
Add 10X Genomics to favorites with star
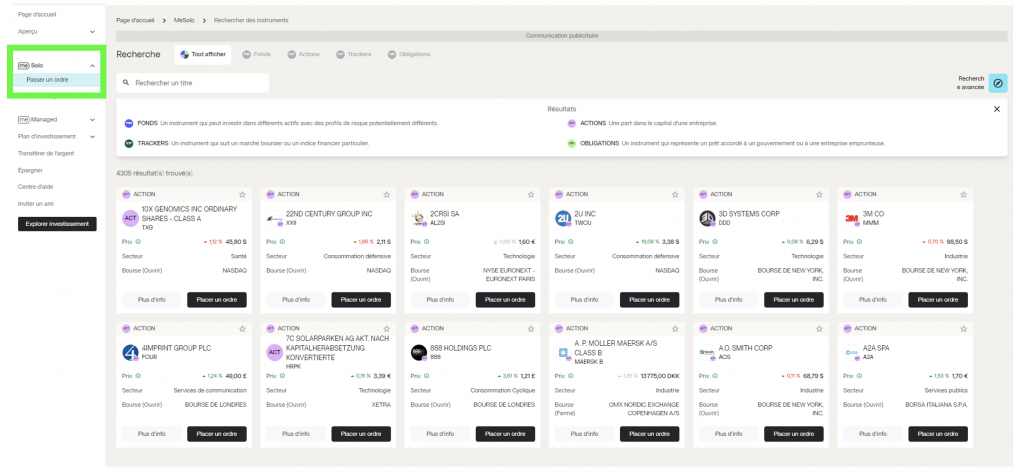tap(242, 195)
